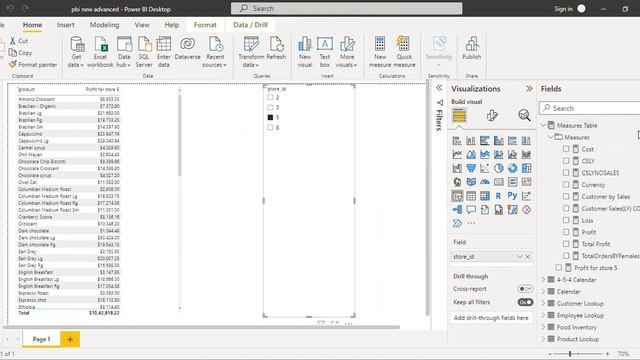The image size is (640, 360).
Task: Open the Transform data dropdown
Action: (x=250, y=61)
